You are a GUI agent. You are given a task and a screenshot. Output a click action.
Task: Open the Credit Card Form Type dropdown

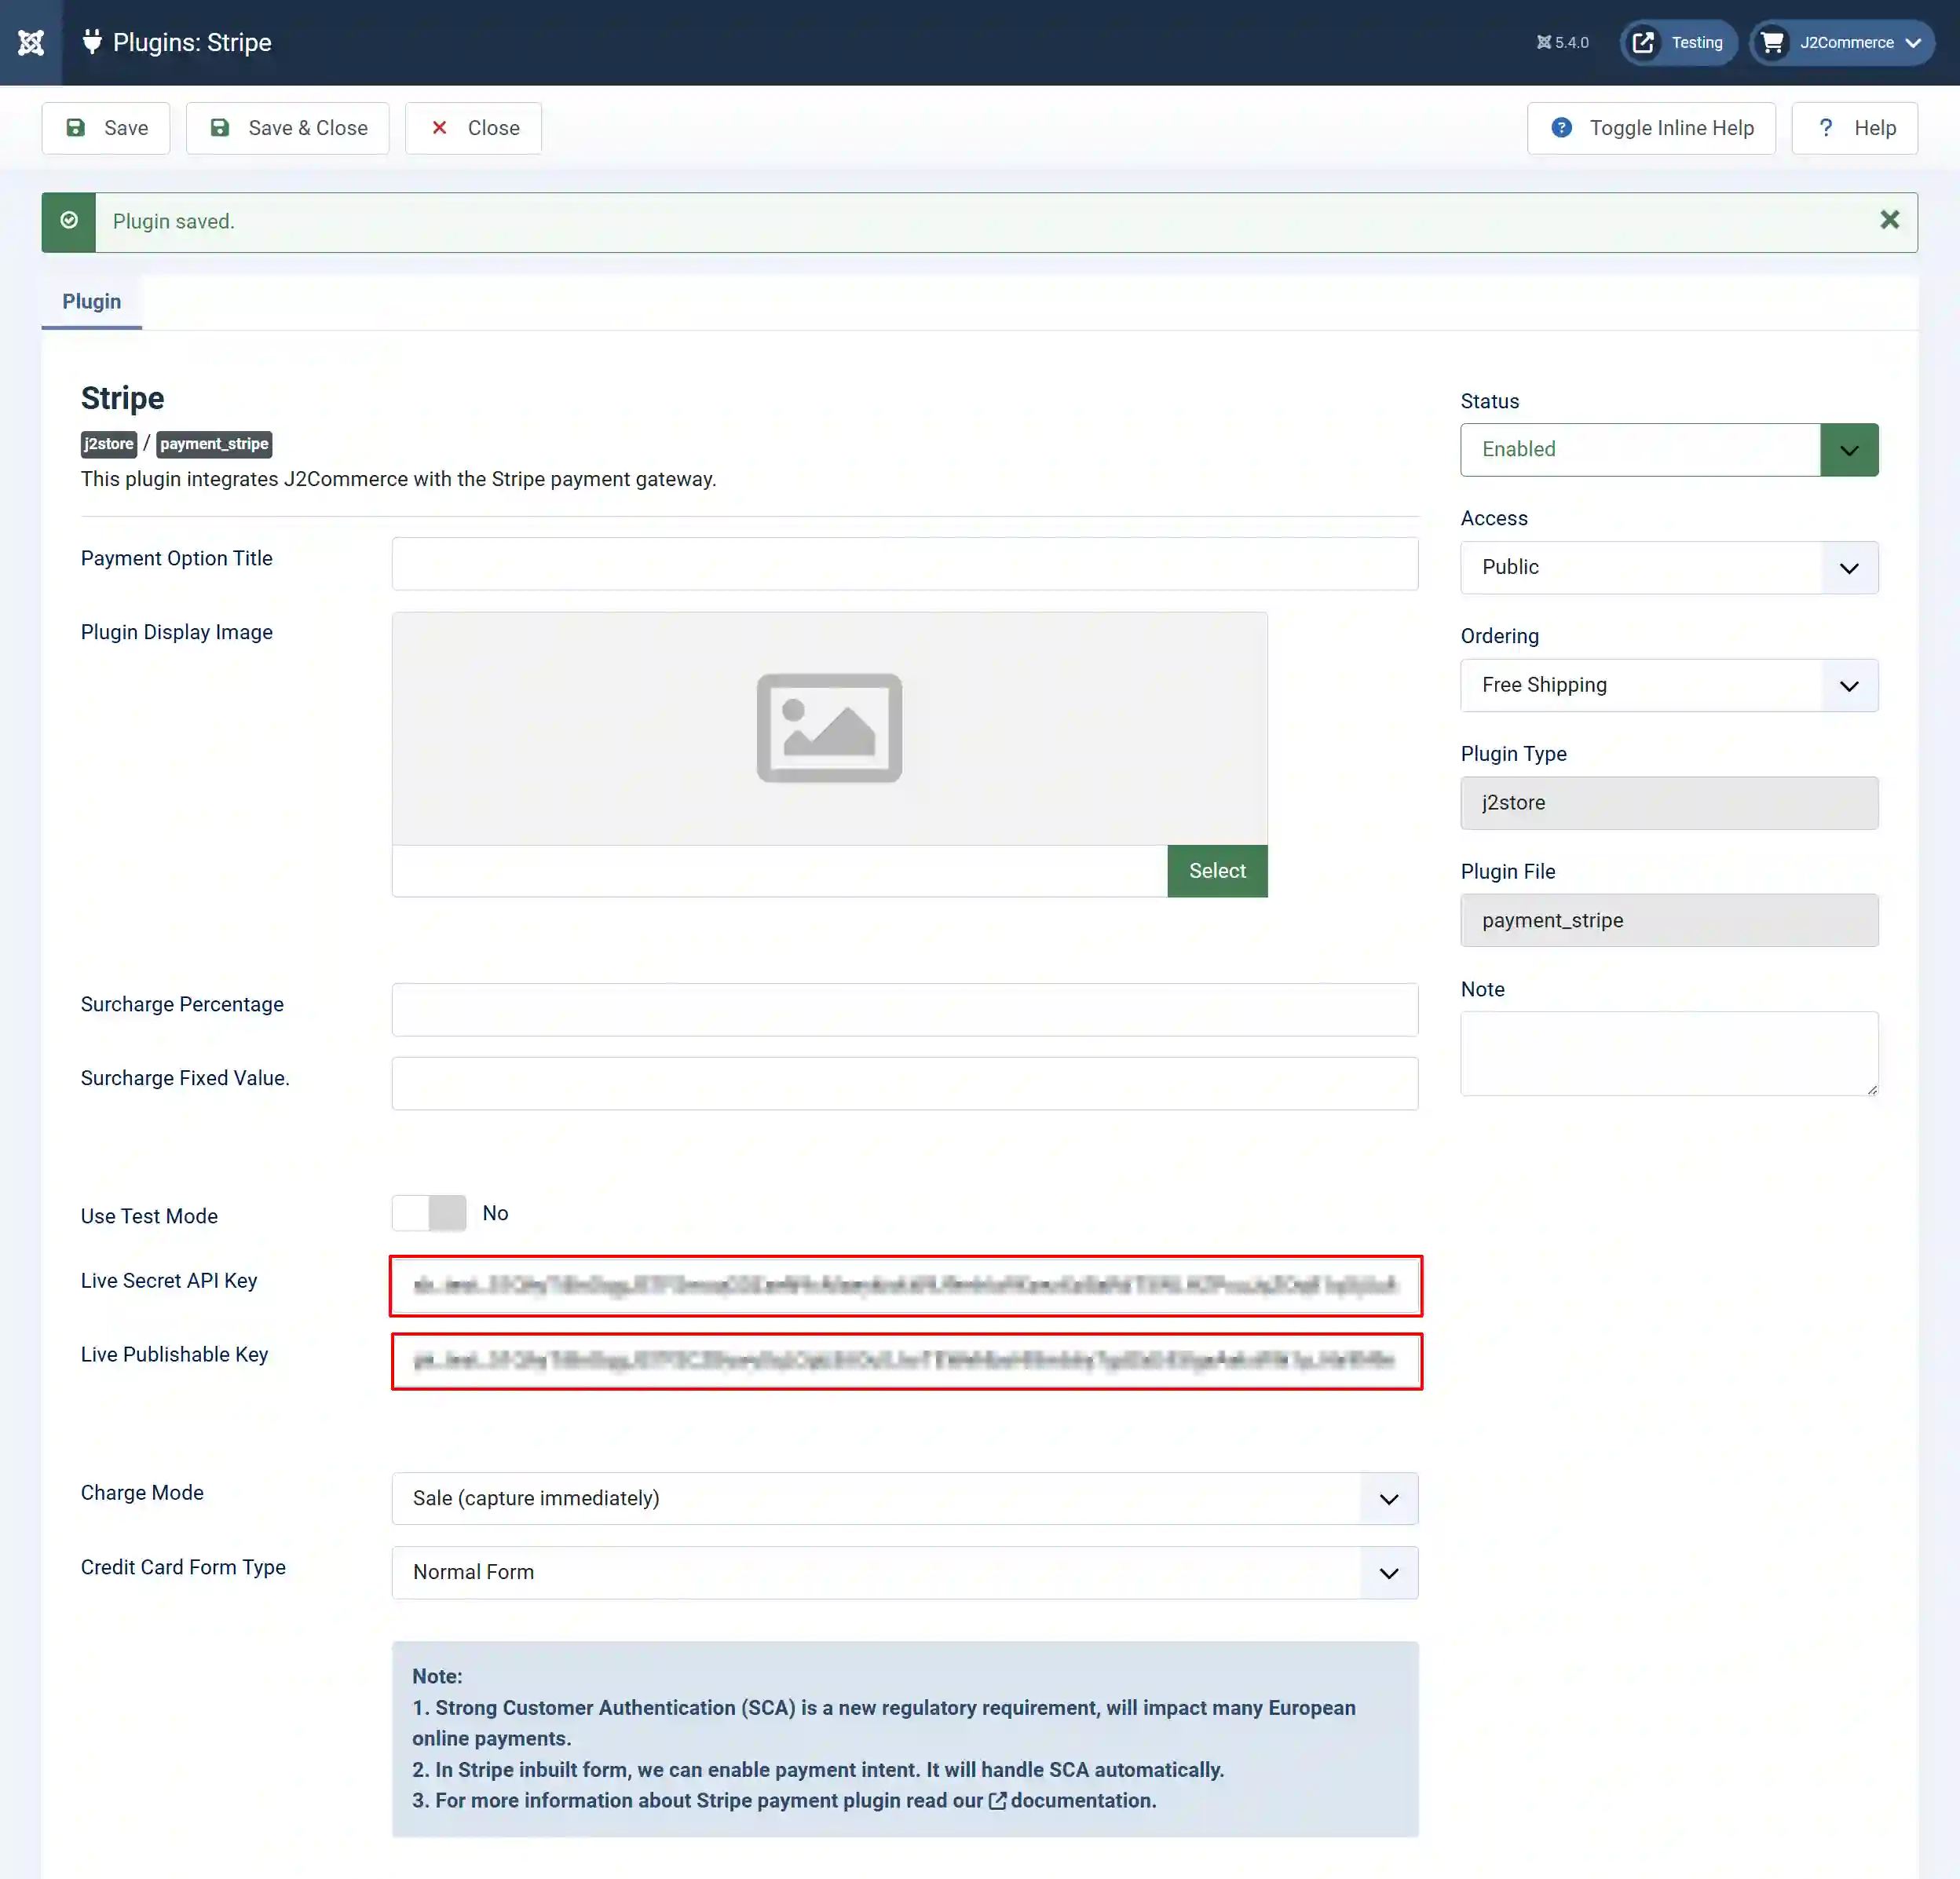[904, 1572]
